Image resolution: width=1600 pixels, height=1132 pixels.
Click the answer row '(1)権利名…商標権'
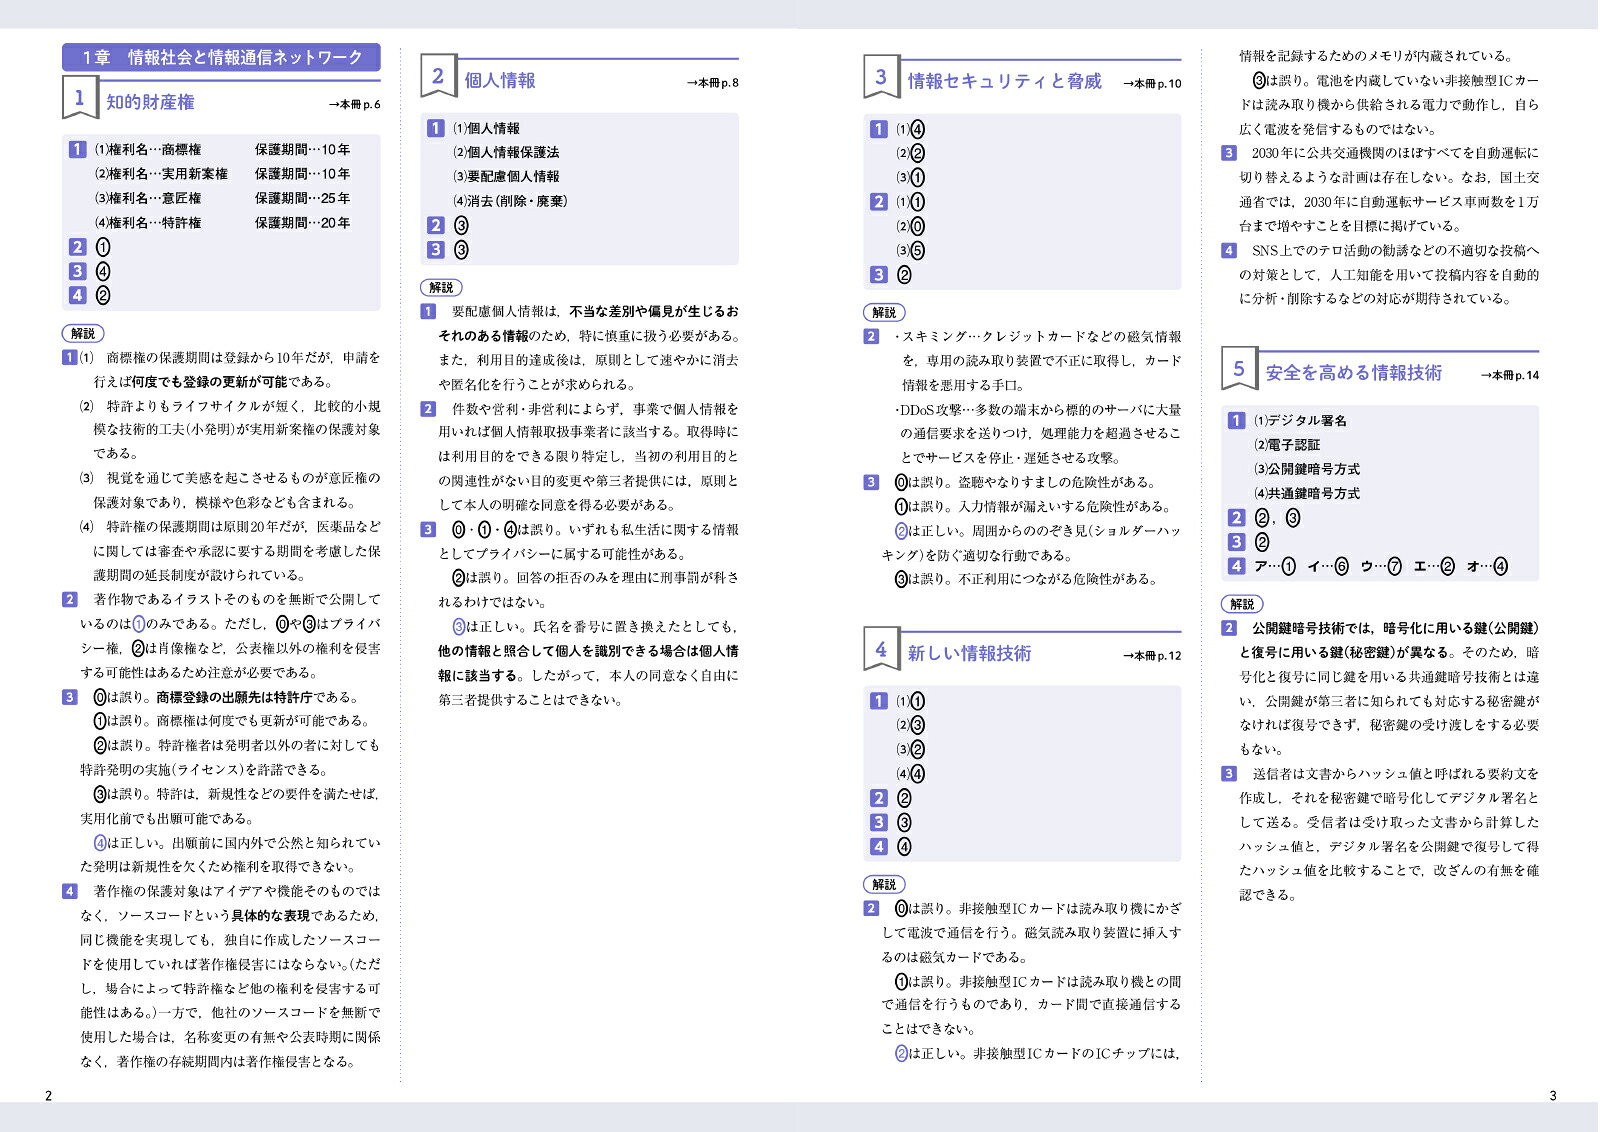148,150
